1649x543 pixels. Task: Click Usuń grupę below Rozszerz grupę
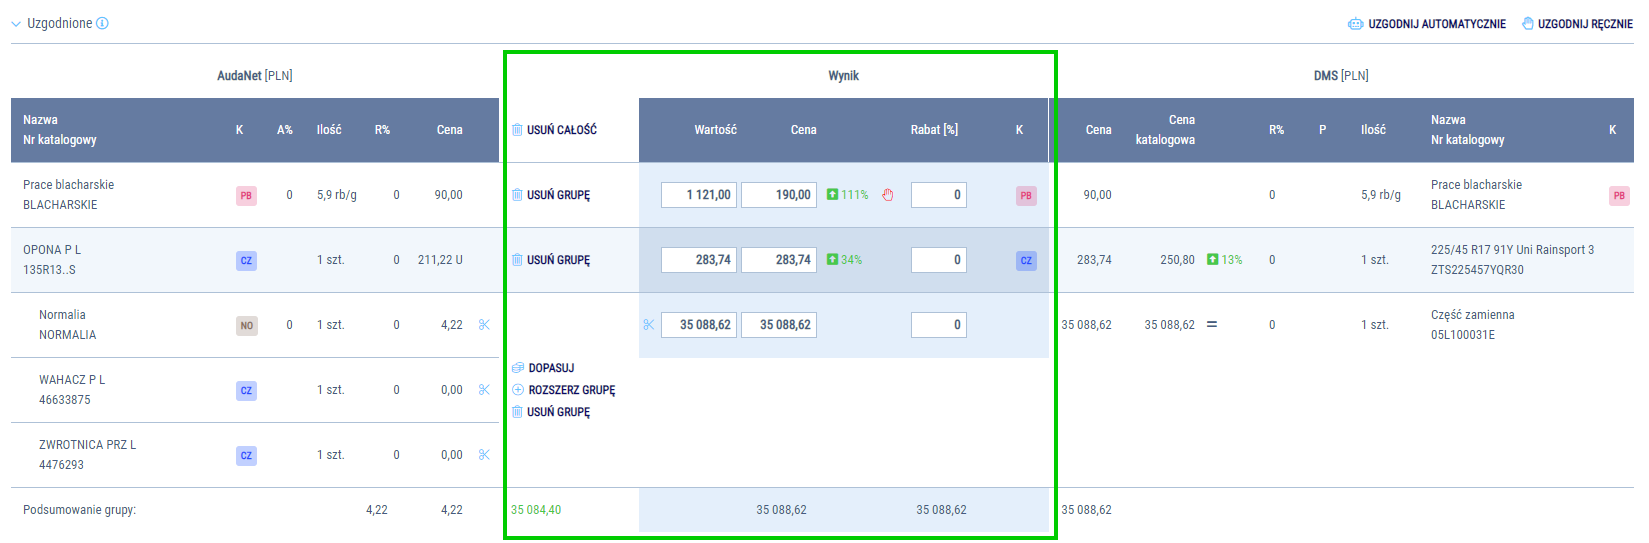coord(551,412)
